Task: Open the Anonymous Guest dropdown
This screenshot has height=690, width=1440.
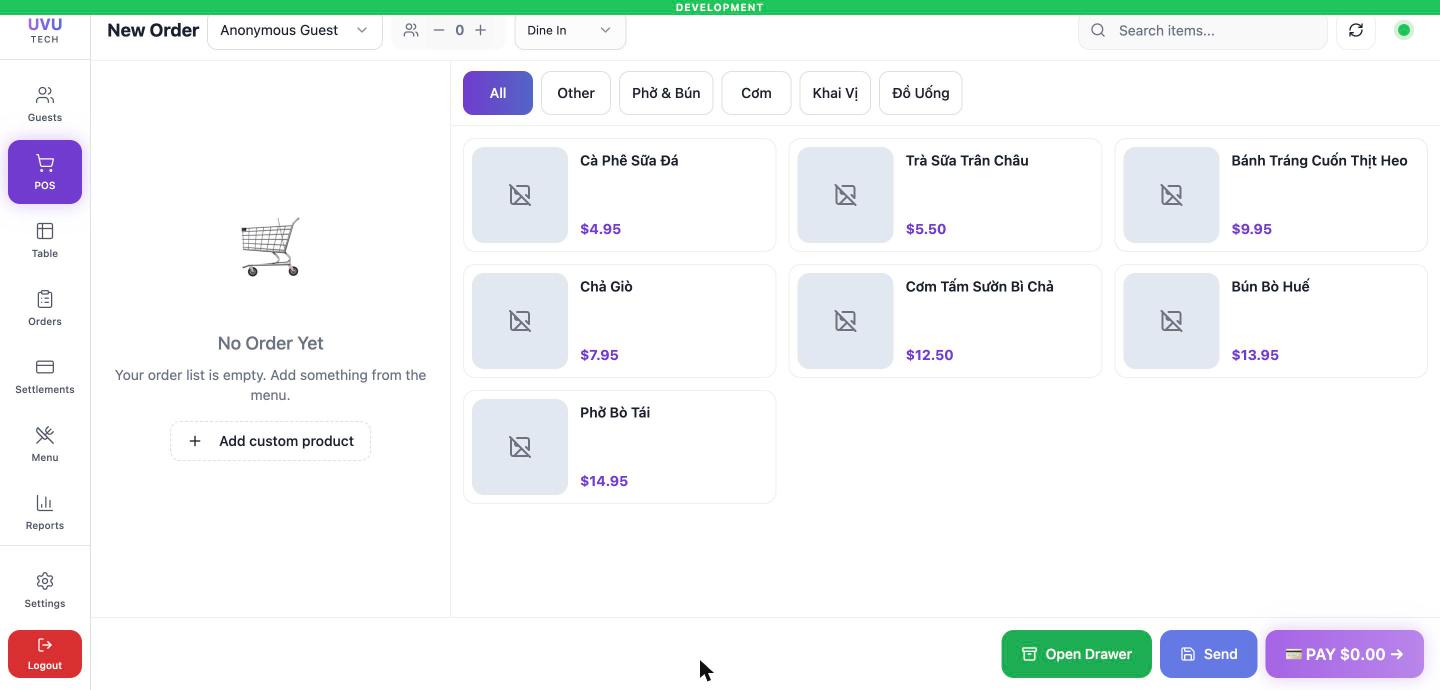Action: [x=295, y=30]
